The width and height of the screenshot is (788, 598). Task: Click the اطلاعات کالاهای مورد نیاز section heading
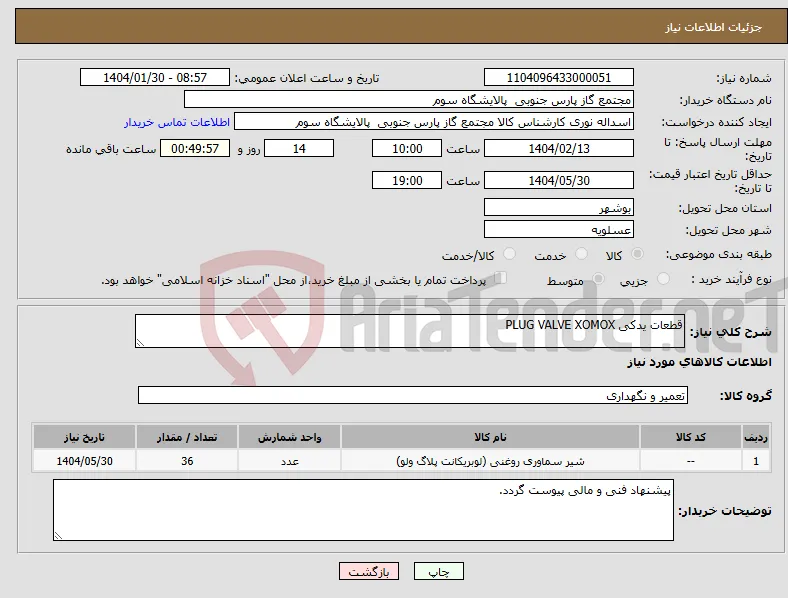699,362
